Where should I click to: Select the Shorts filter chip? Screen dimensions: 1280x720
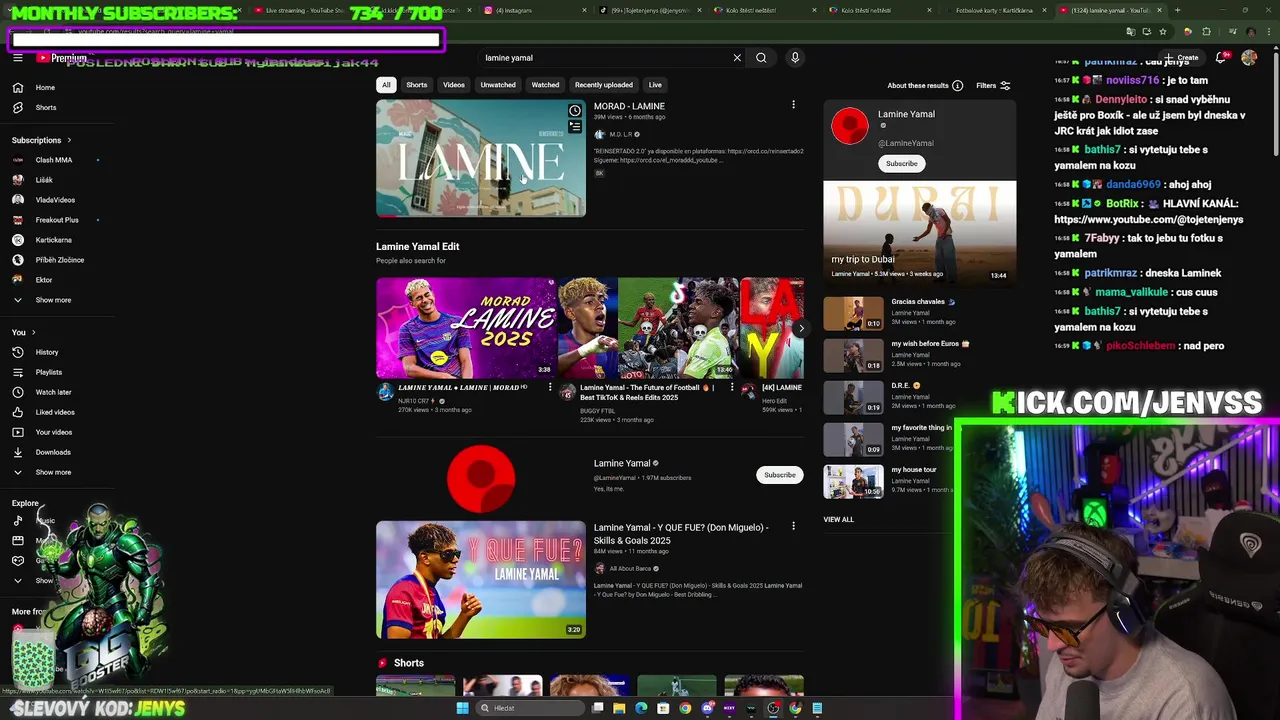(417, 85)
